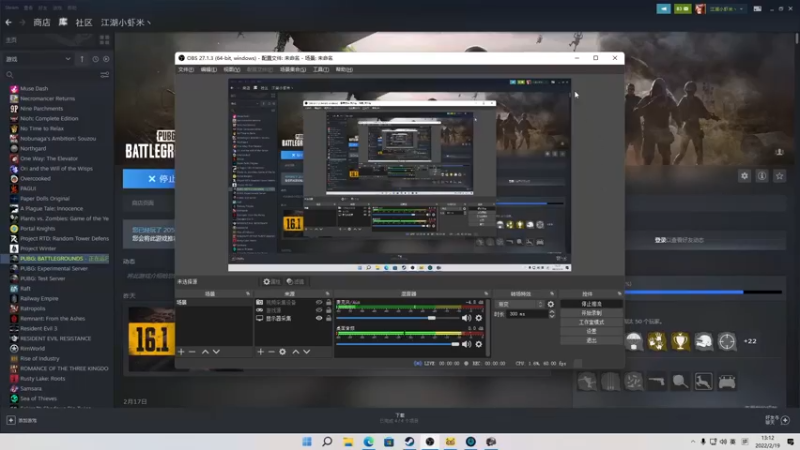Open 文件 menu in OBS menu bar
Screen dimensions: 800x450
[x=186, y=69]
